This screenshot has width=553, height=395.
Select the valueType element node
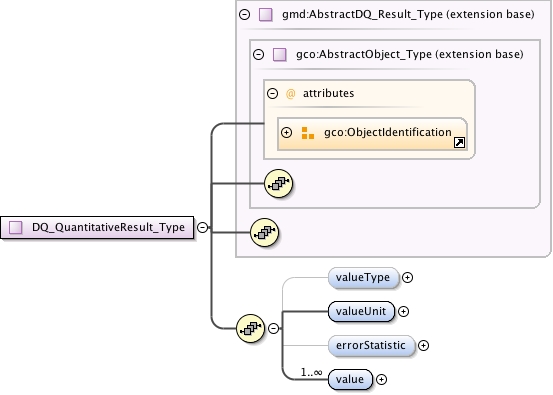click(x=363, y=278)
